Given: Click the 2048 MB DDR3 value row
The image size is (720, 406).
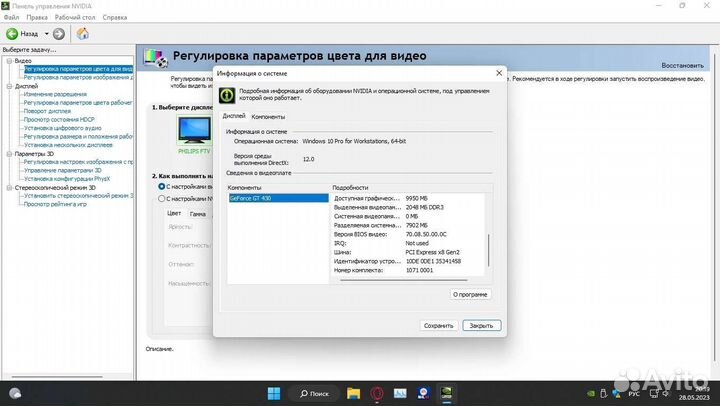Looking at the screenshot, I should coord(408,207).
